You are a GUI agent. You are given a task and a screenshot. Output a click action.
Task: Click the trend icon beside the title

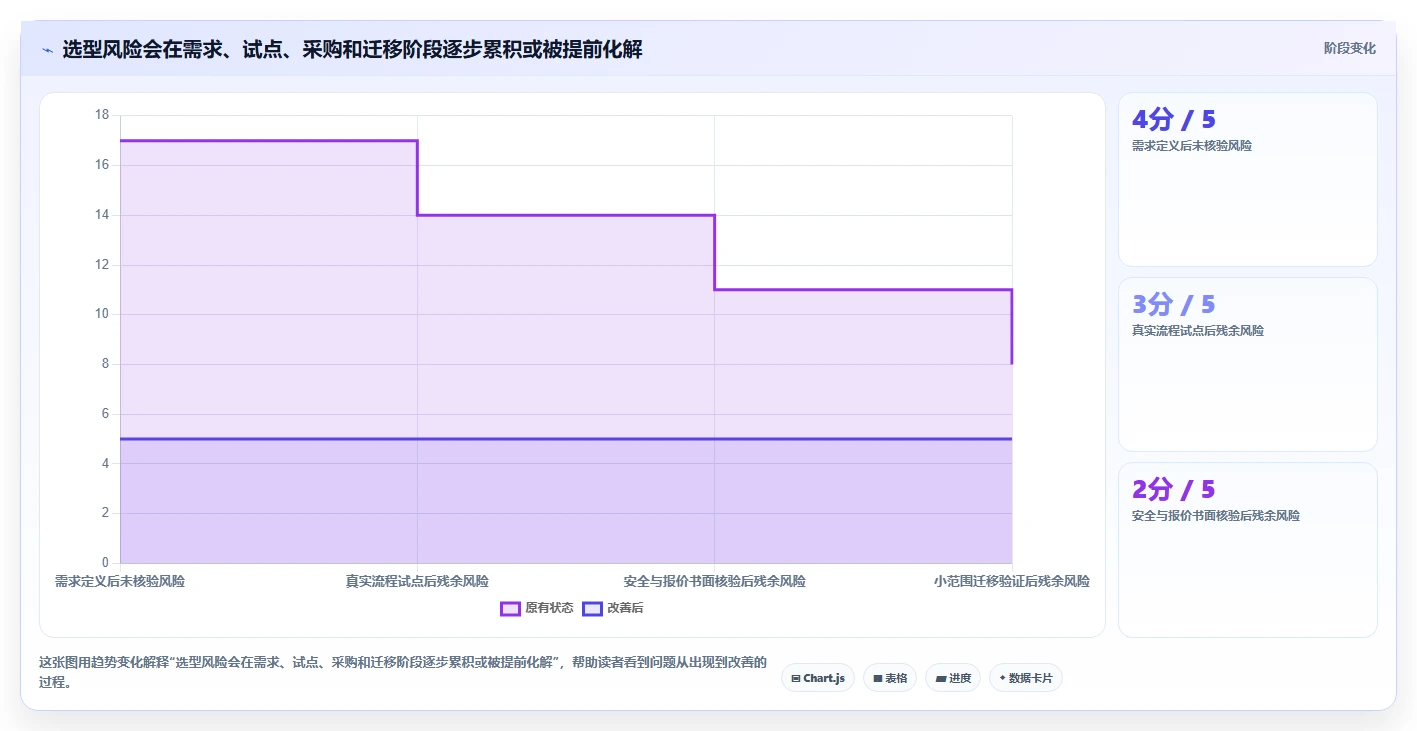tap(47, 49)
